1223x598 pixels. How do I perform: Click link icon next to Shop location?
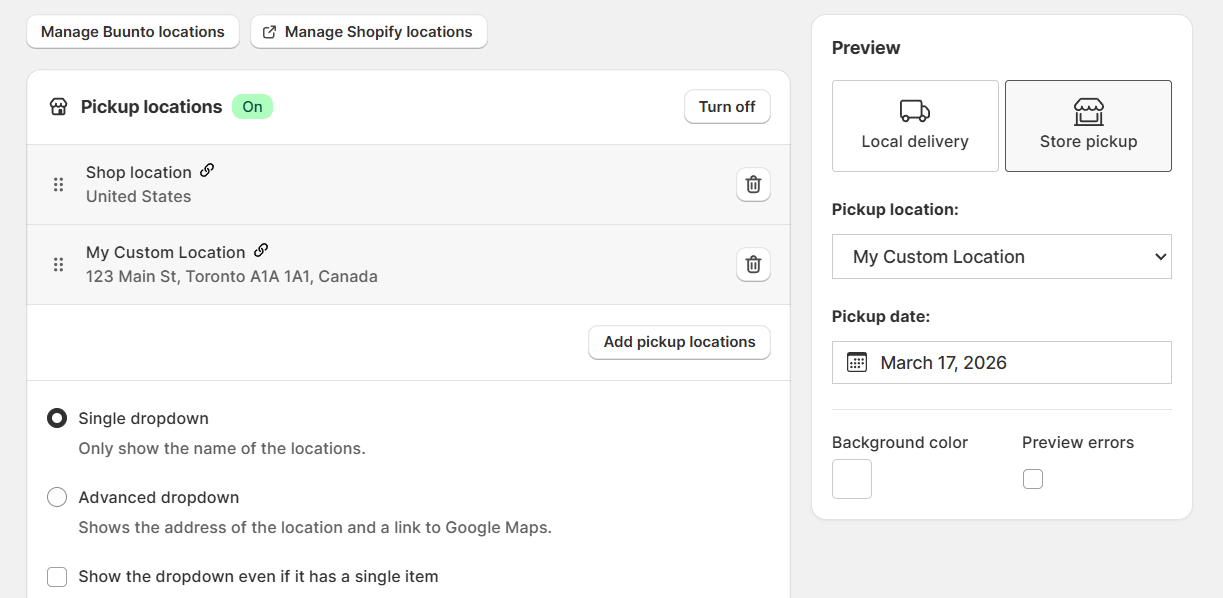click(x=207, y=171)
